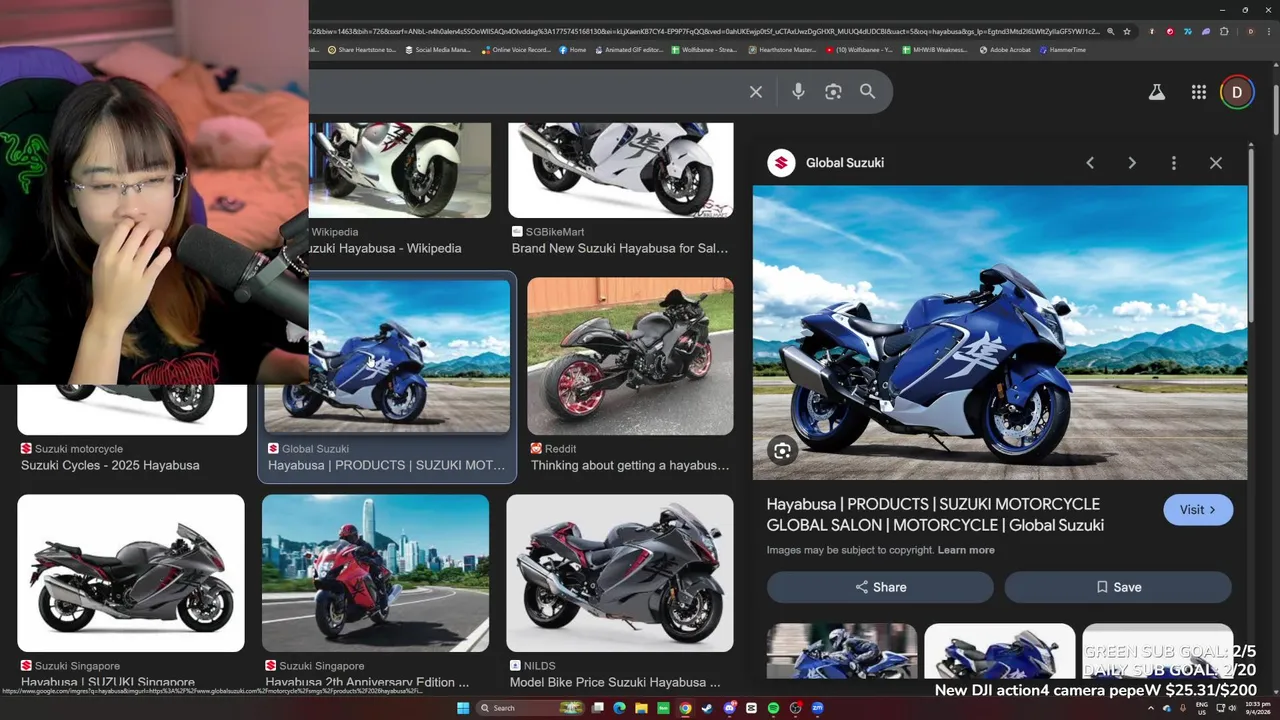Open the Chrome three-dot menu
This screenshot has height=720, width=1280.
1269,32
